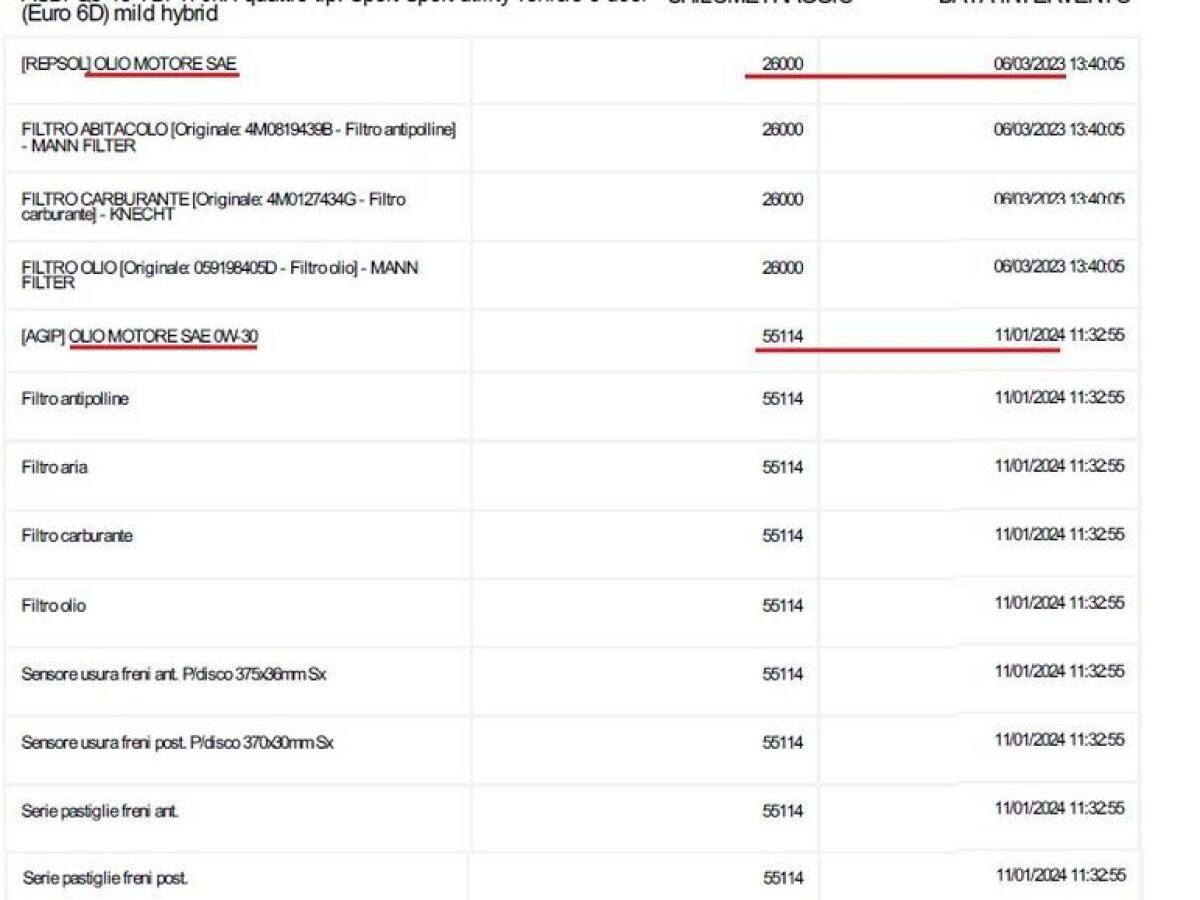
Task: Click the Filtro aria entry
Action: click(x=54, y=467)
